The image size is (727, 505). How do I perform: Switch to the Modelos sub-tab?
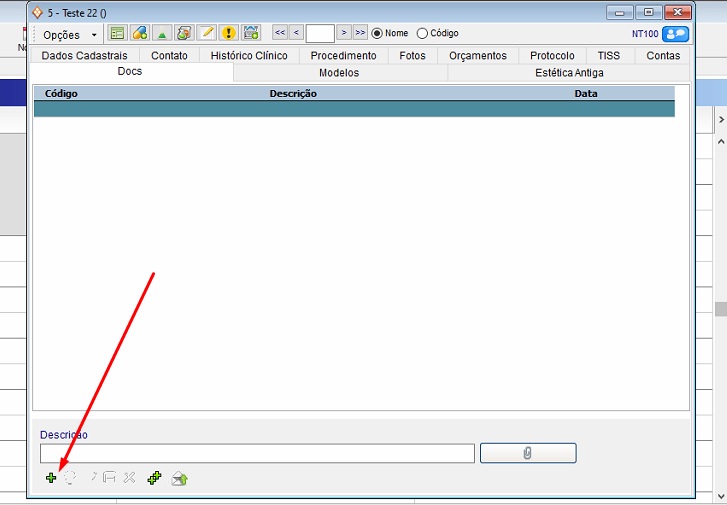coord(339,73)
